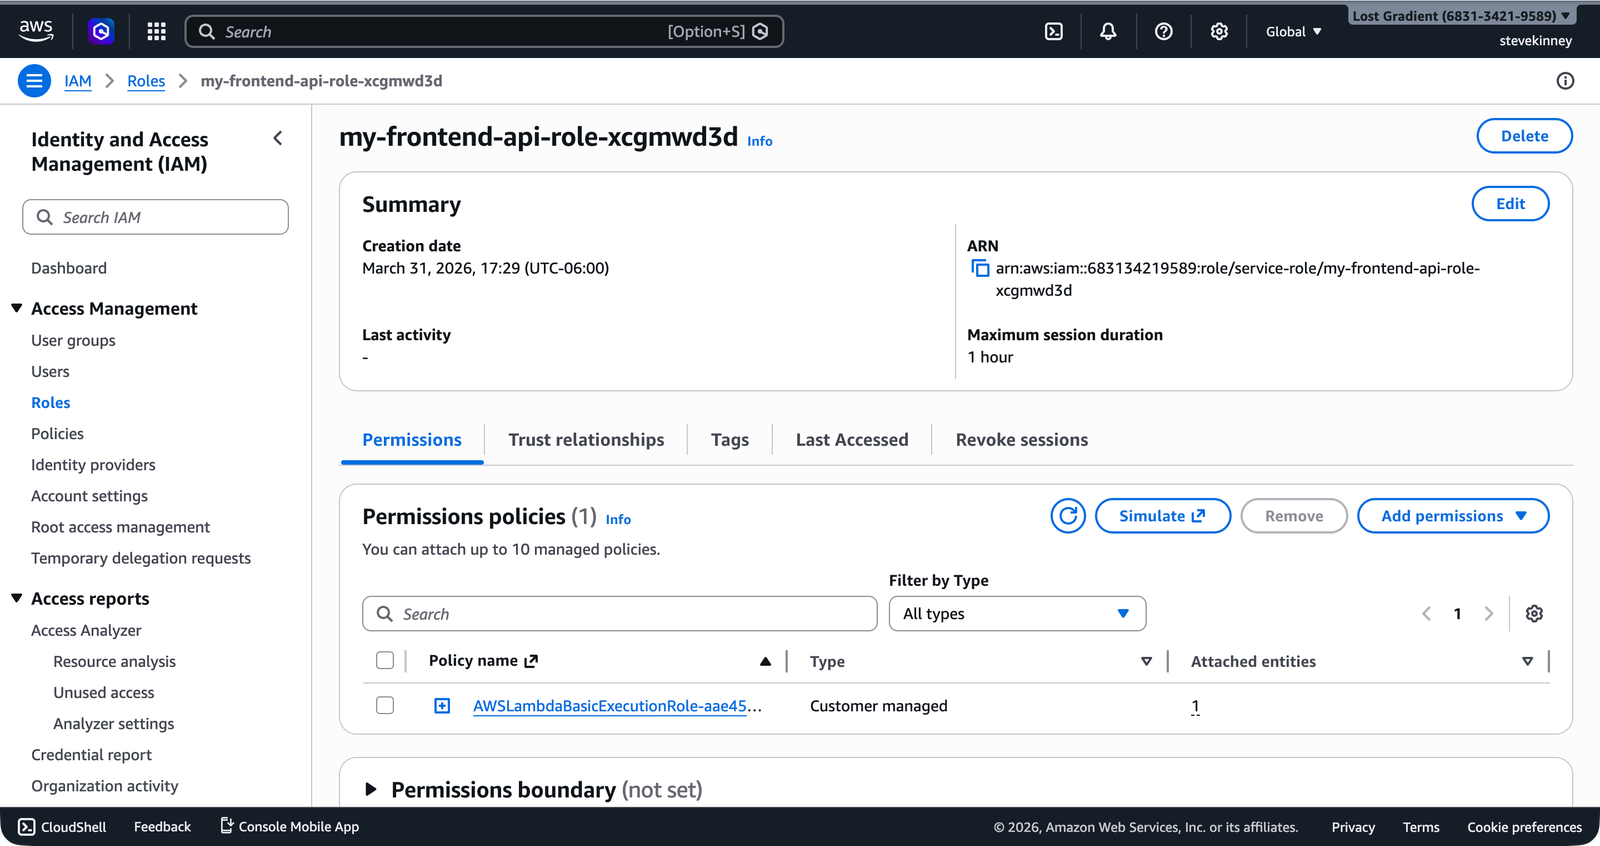Open Dashboard in IAM sidebar
The image size is (1600, 846).
69,268
